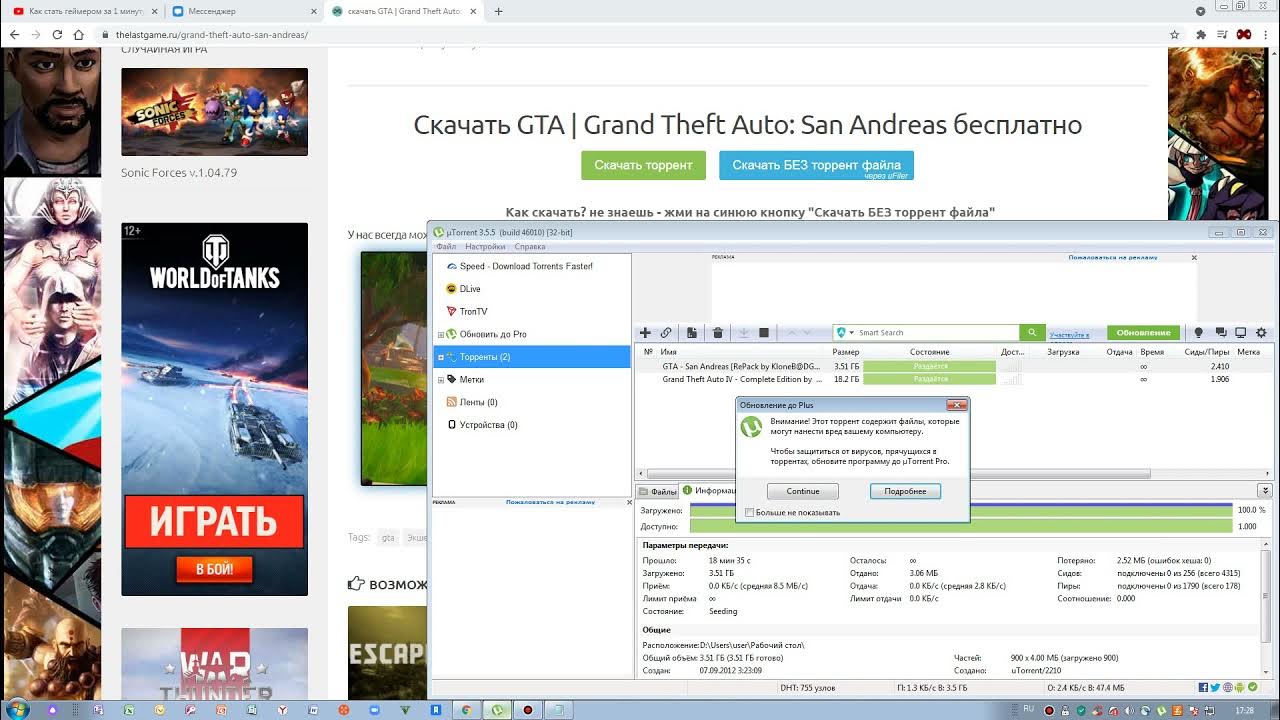This screenshot has height=720, width=1280.
Task: Click "Подробнее" button in dialog
Action: point(905,491)
